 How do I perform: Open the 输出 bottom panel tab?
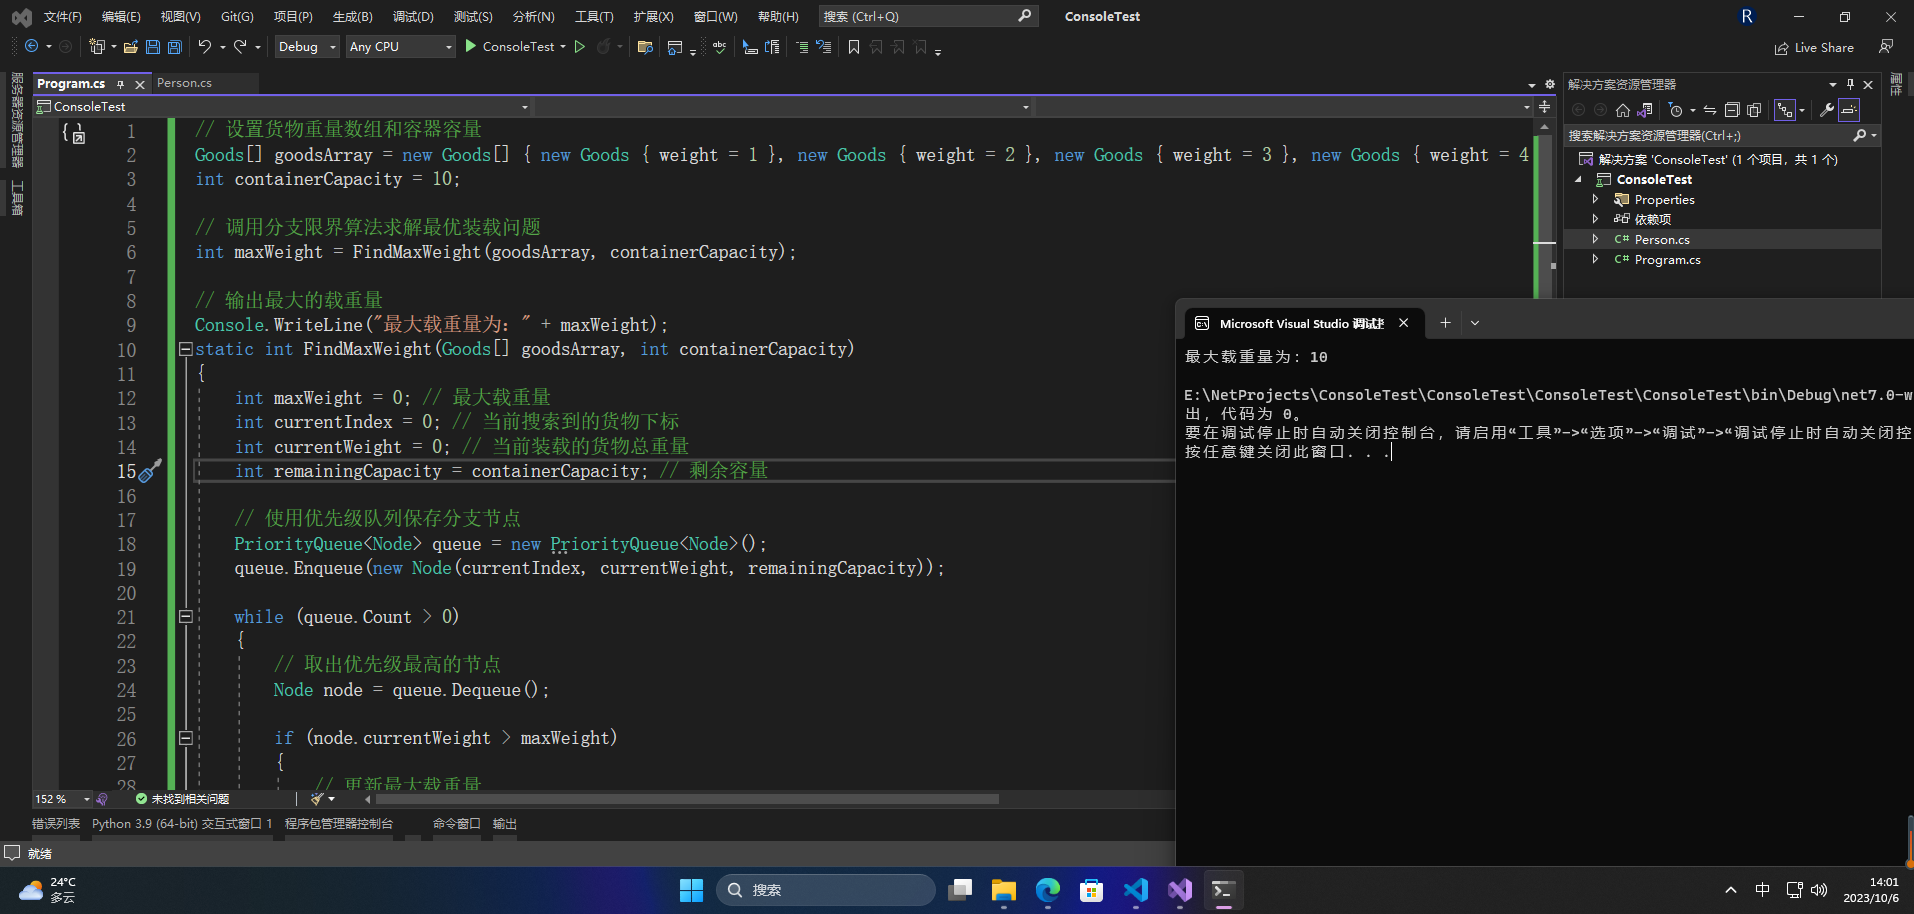[505, 824]
